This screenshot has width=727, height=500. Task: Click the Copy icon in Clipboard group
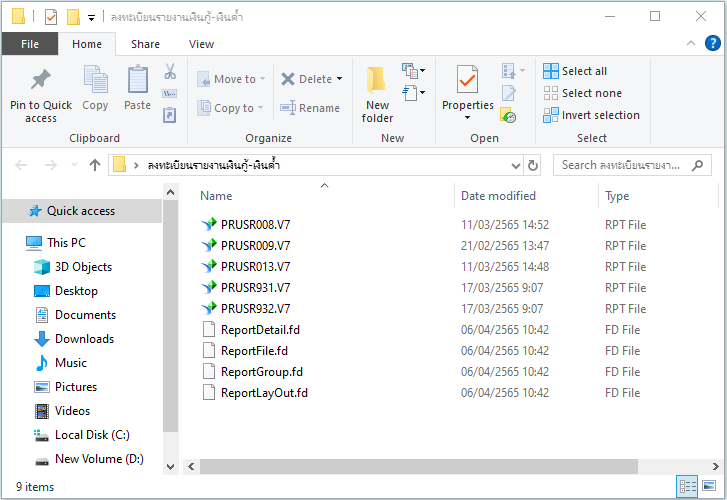pyautogui.click(x=95, y=81)
